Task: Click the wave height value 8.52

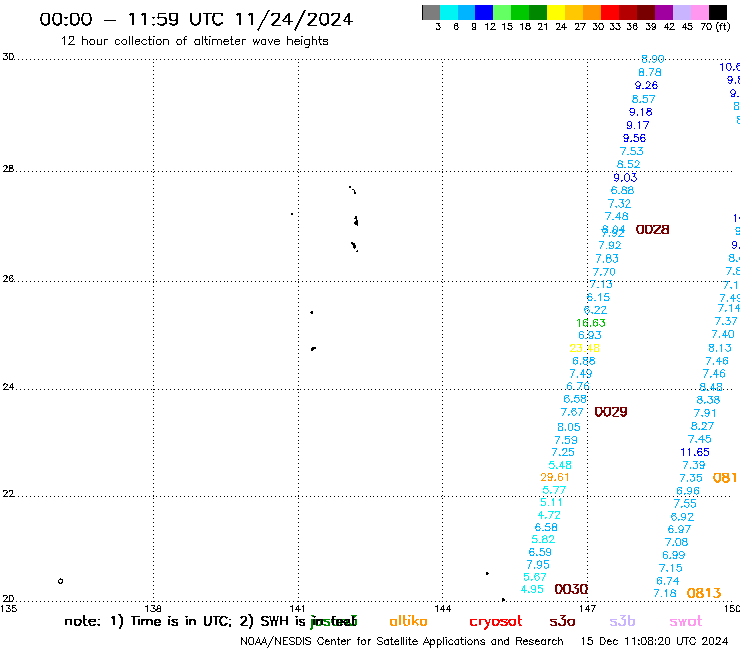Action: (x=629, y=164)
